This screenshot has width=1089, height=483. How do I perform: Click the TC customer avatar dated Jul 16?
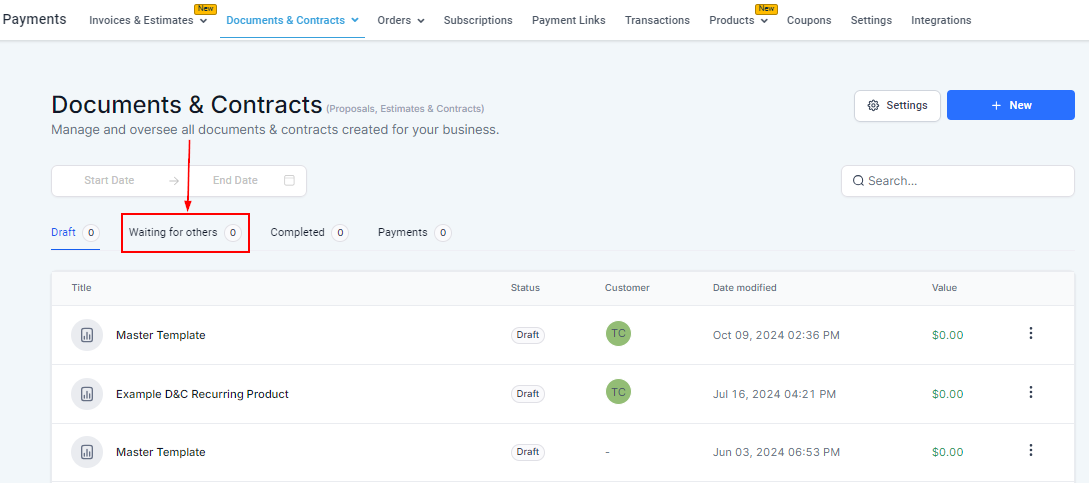618,393
